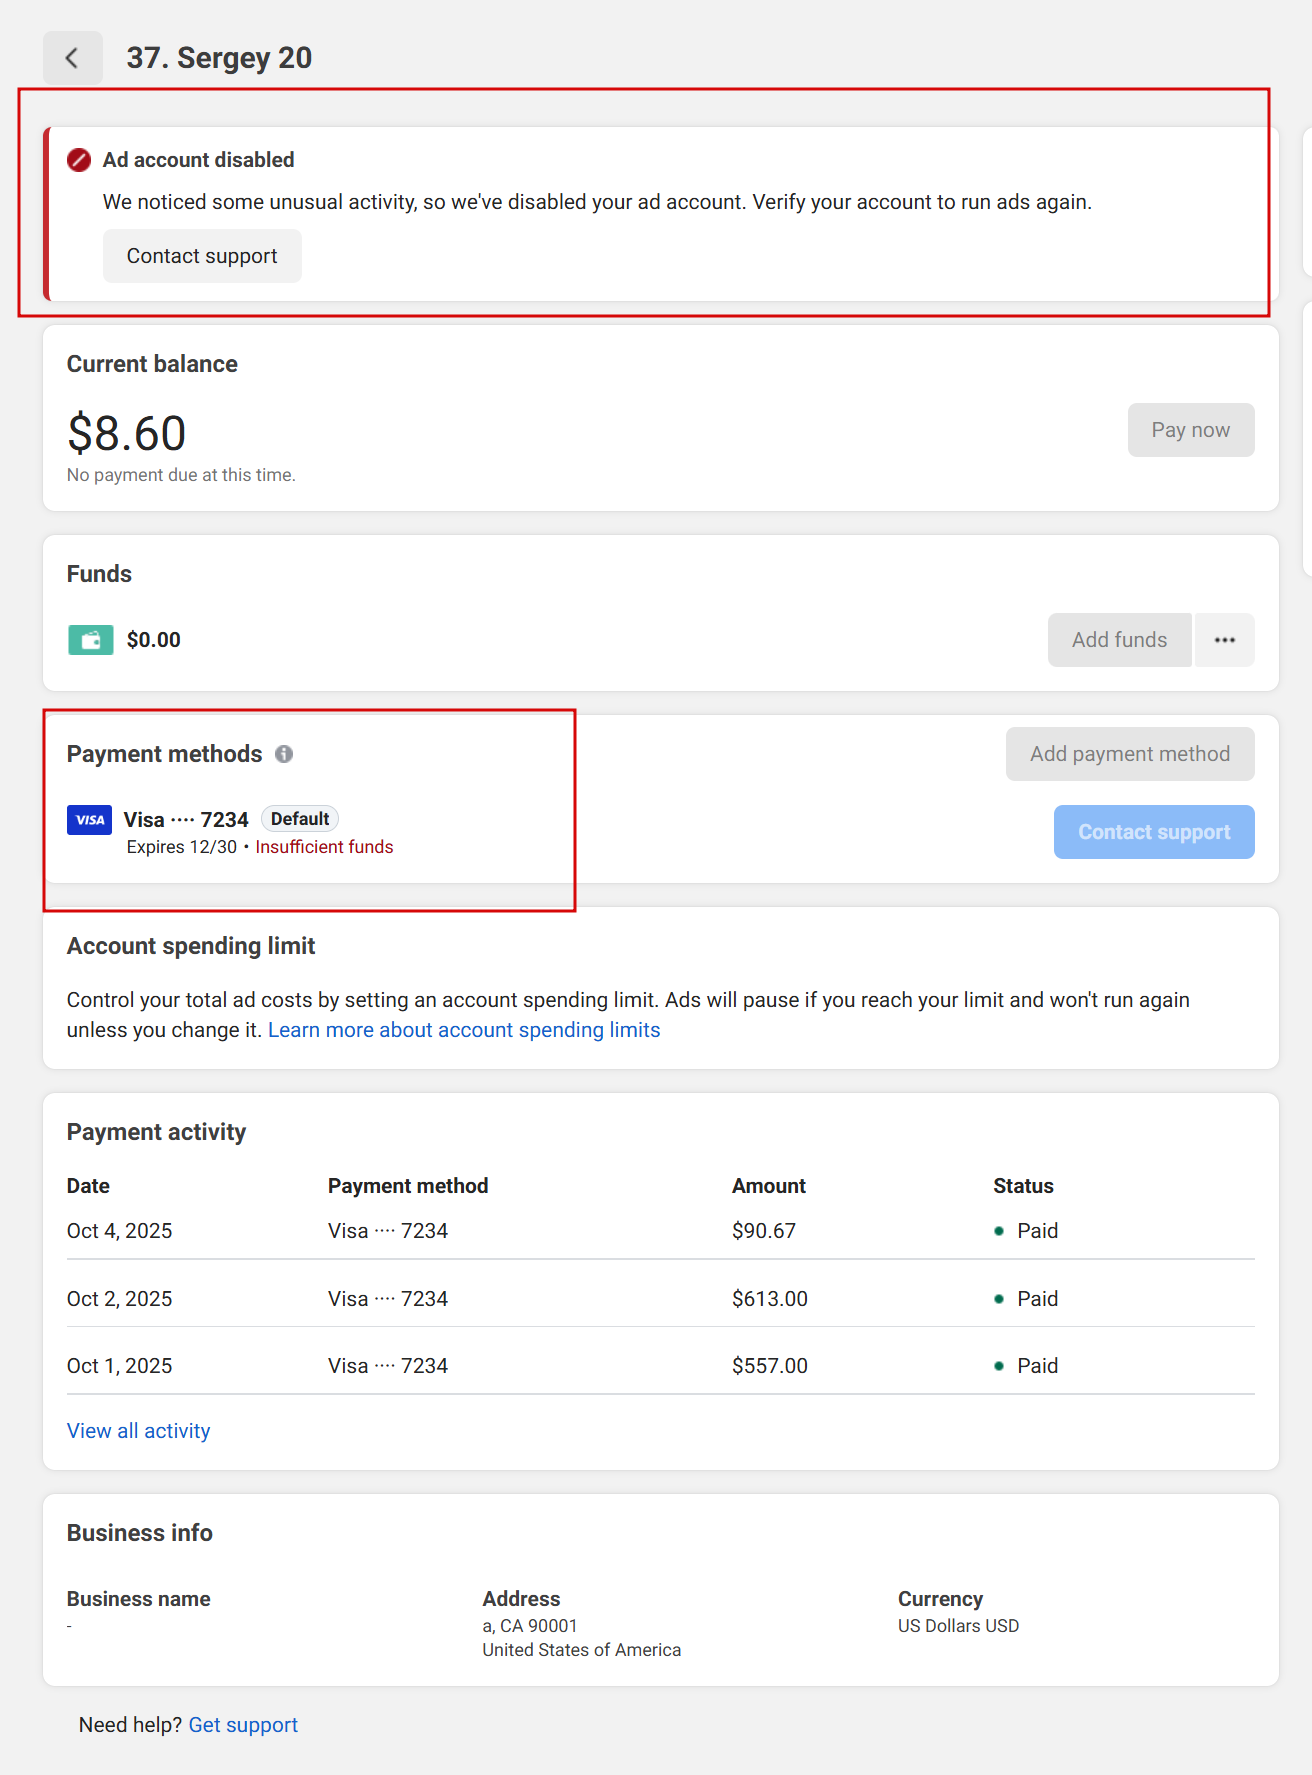Click the Payment methods info icon
Image resolution: width=1312 pixels, height=1775 pixels.
(284, 754)
